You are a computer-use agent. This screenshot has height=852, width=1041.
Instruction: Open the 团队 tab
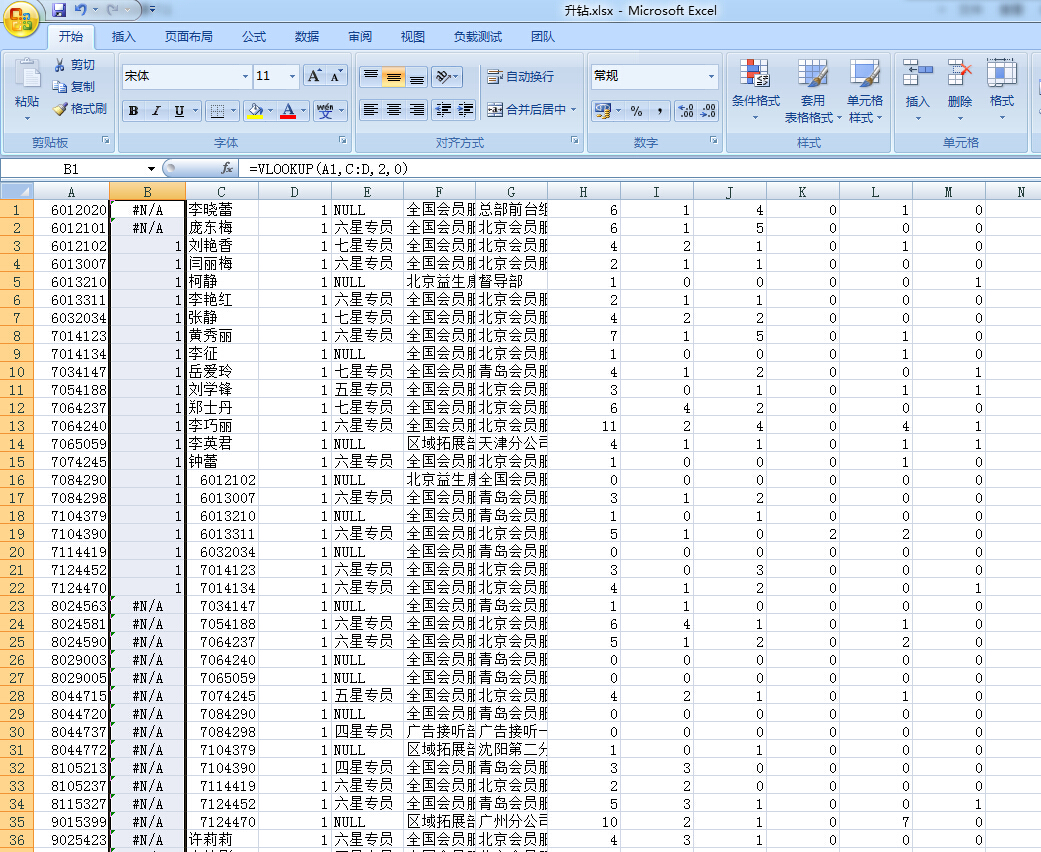point(542,37)
